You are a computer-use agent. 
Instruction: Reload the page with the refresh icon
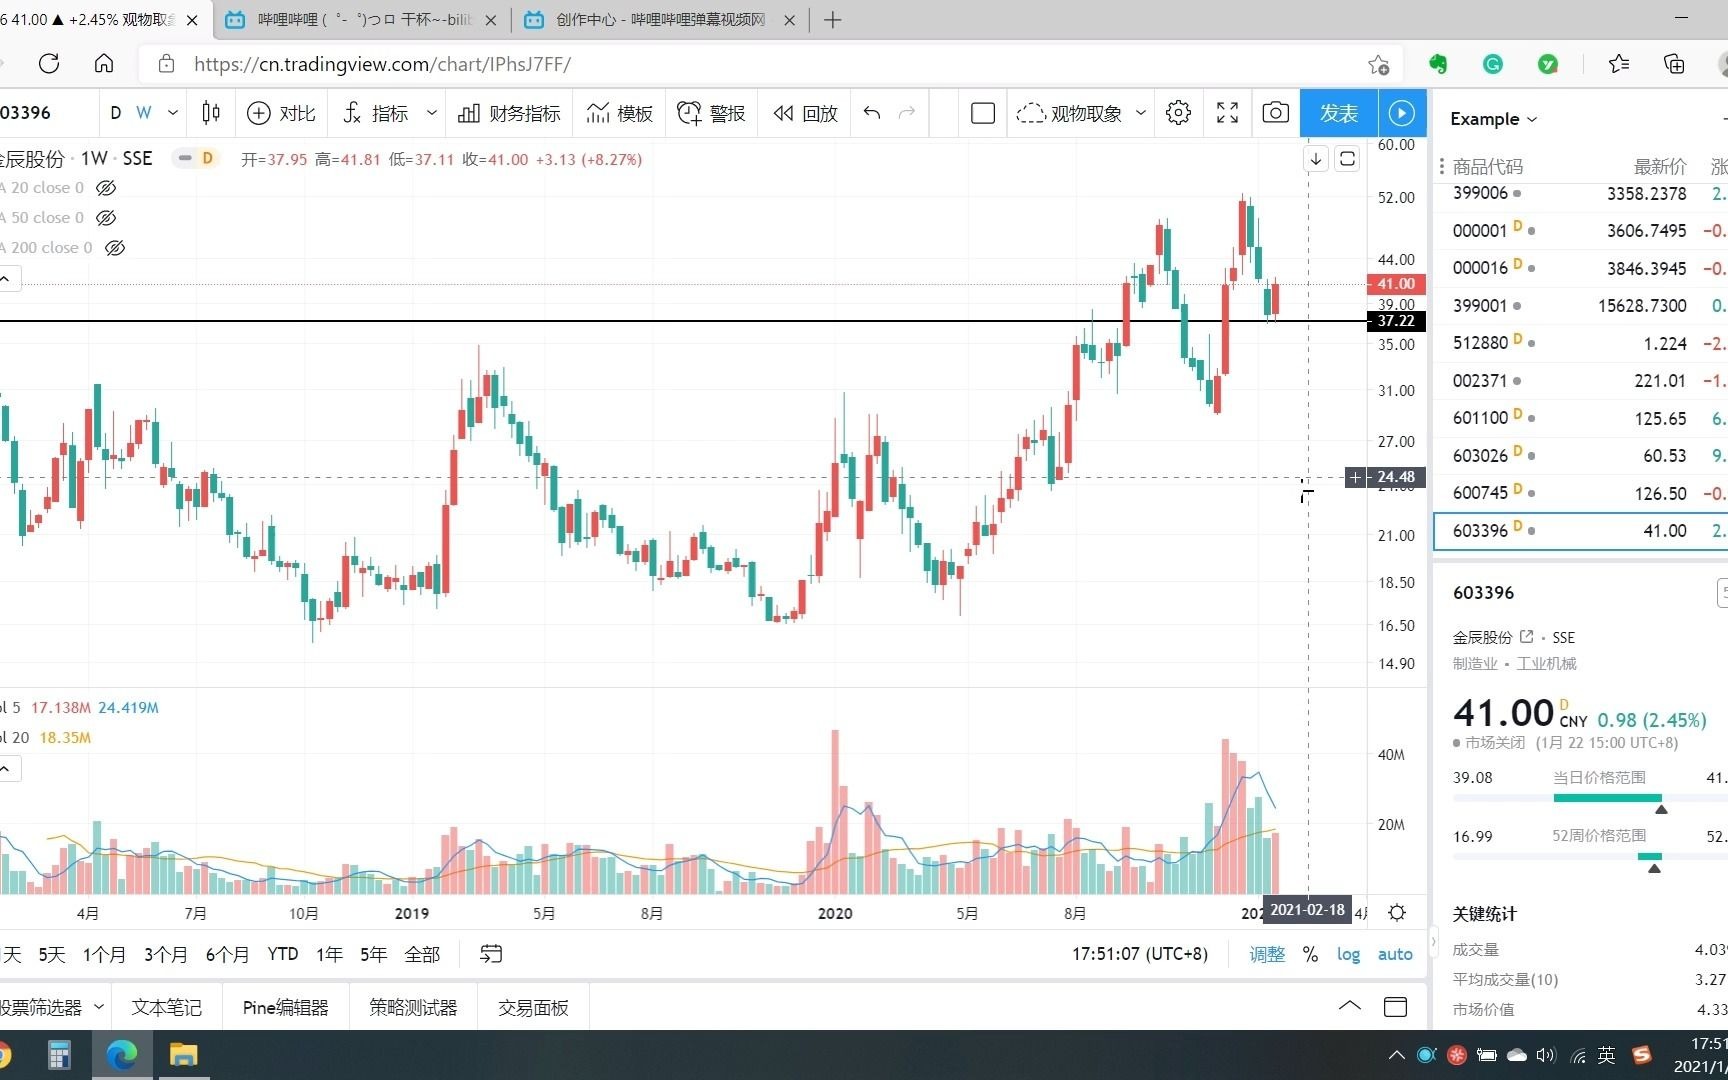click(x=49, y=64)
